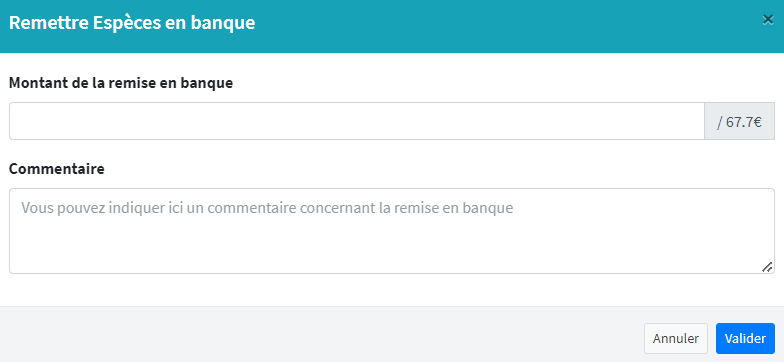Dismiss the modal using the X icon
The image size is (784, 362).
(x=768, y=20)
